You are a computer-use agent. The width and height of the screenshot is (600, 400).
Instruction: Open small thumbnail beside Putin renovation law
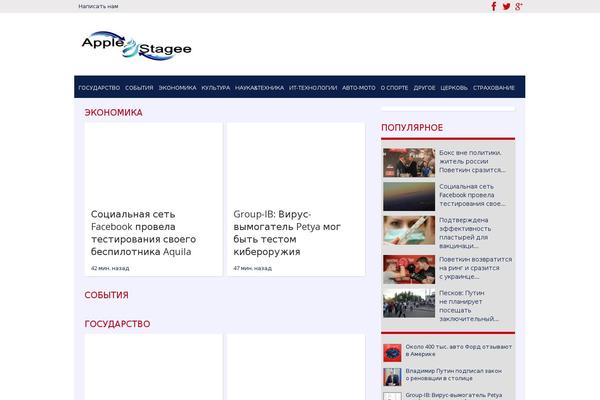click(x=392, y=377)
